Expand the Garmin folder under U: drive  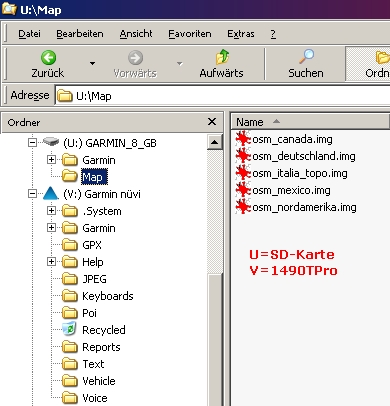point(51,160)
